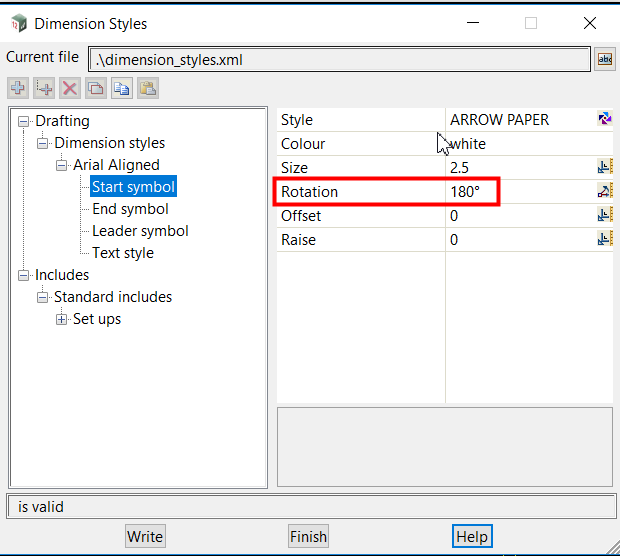
Task: Click the add new item plus icon
Action: [18, 89]
